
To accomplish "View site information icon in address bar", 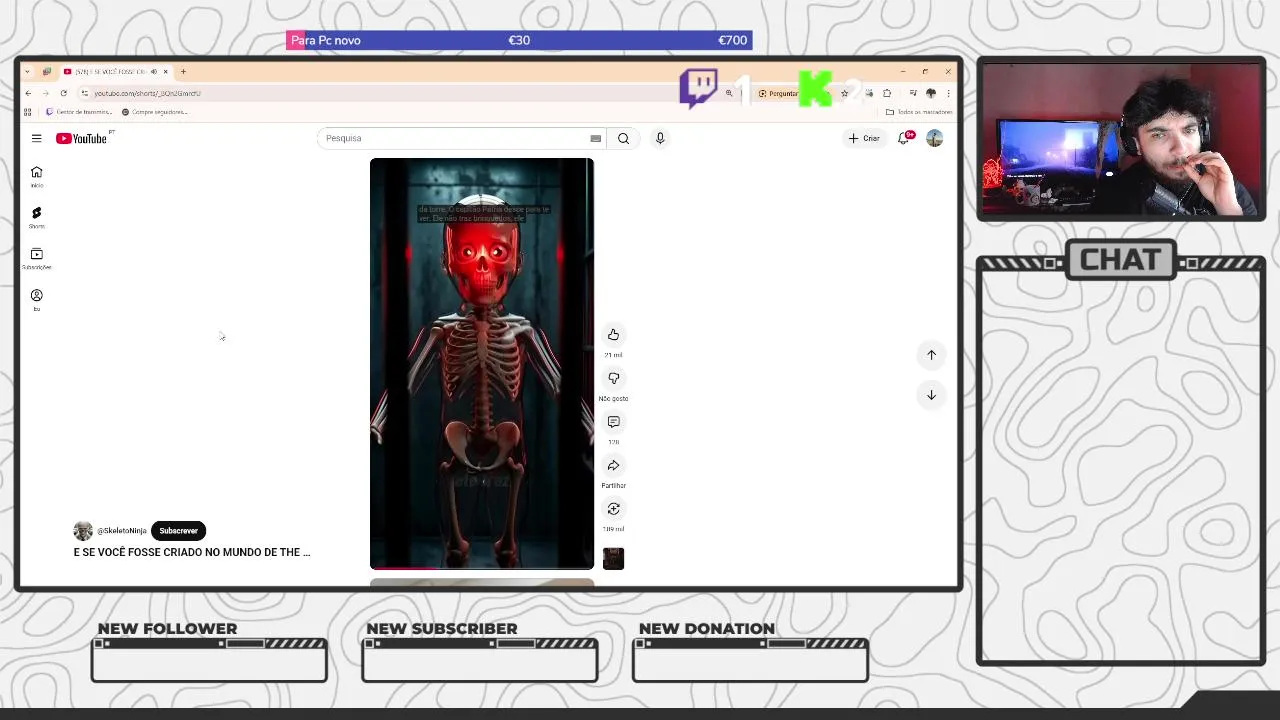I will (85, 93).
